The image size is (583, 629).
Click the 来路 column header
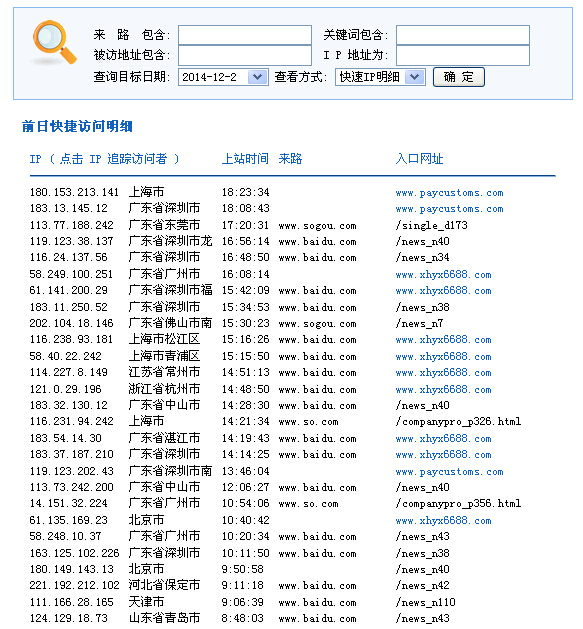pyautogui.click(x=290, y=159)
